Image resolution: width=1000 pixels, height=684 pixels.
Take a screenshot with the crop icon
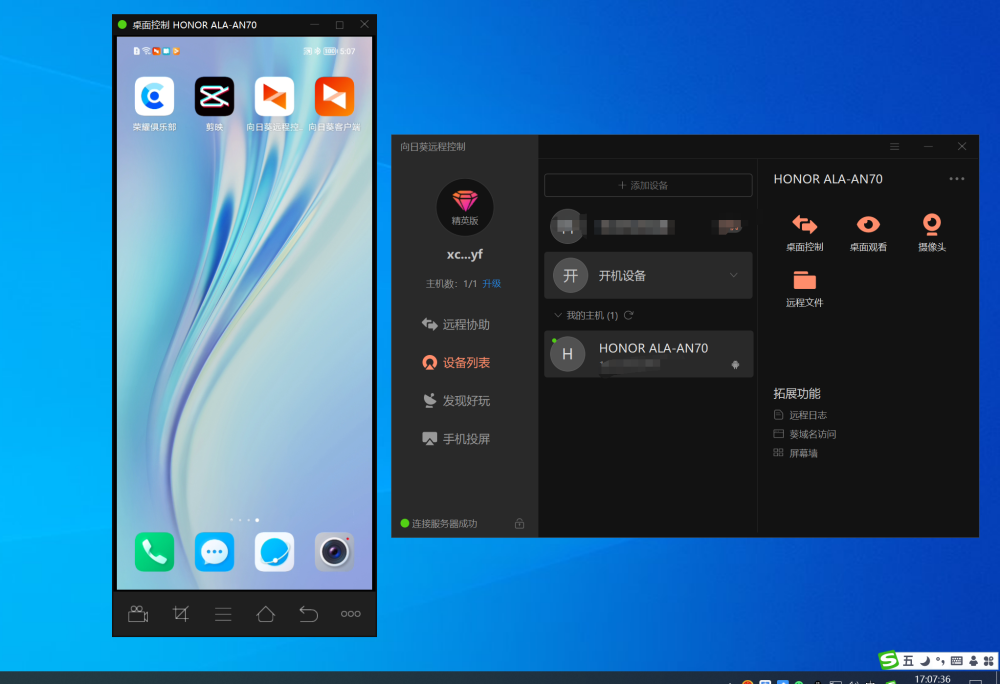(x=180, y=614)
